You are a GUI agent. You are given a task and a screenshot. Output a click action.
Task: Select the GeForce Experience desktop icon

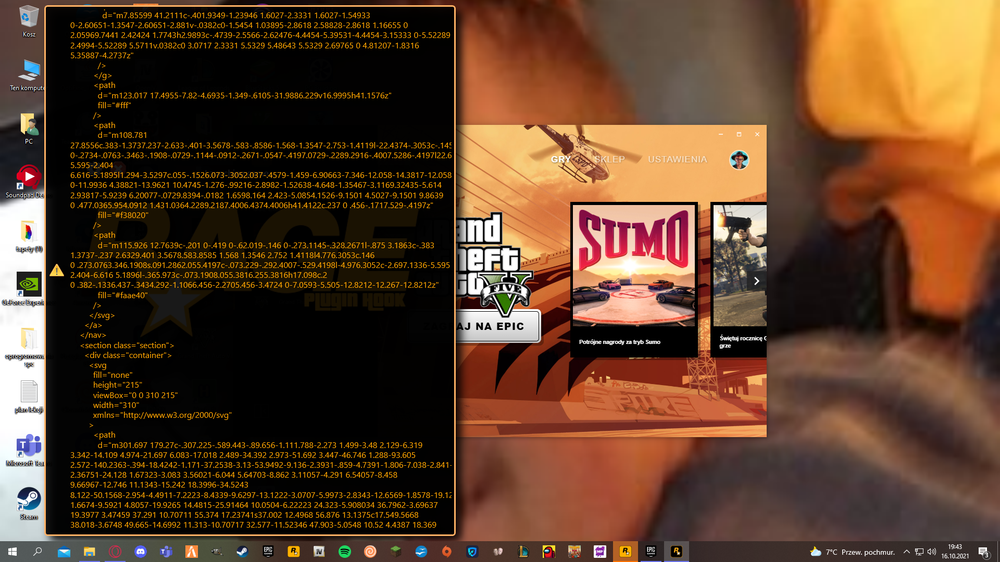click(28, 289)
